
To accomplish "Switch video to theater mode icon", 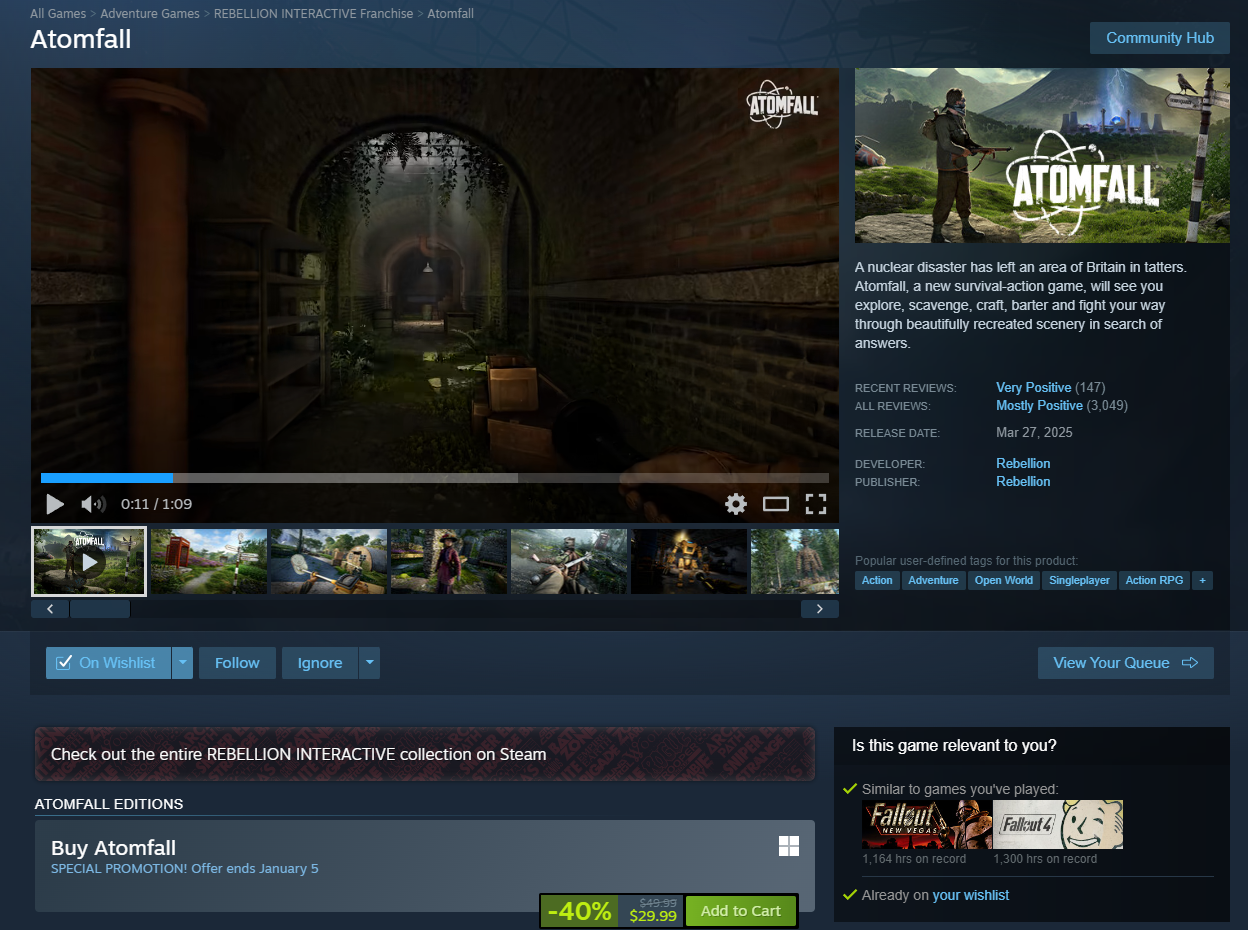I will point(776,504).
